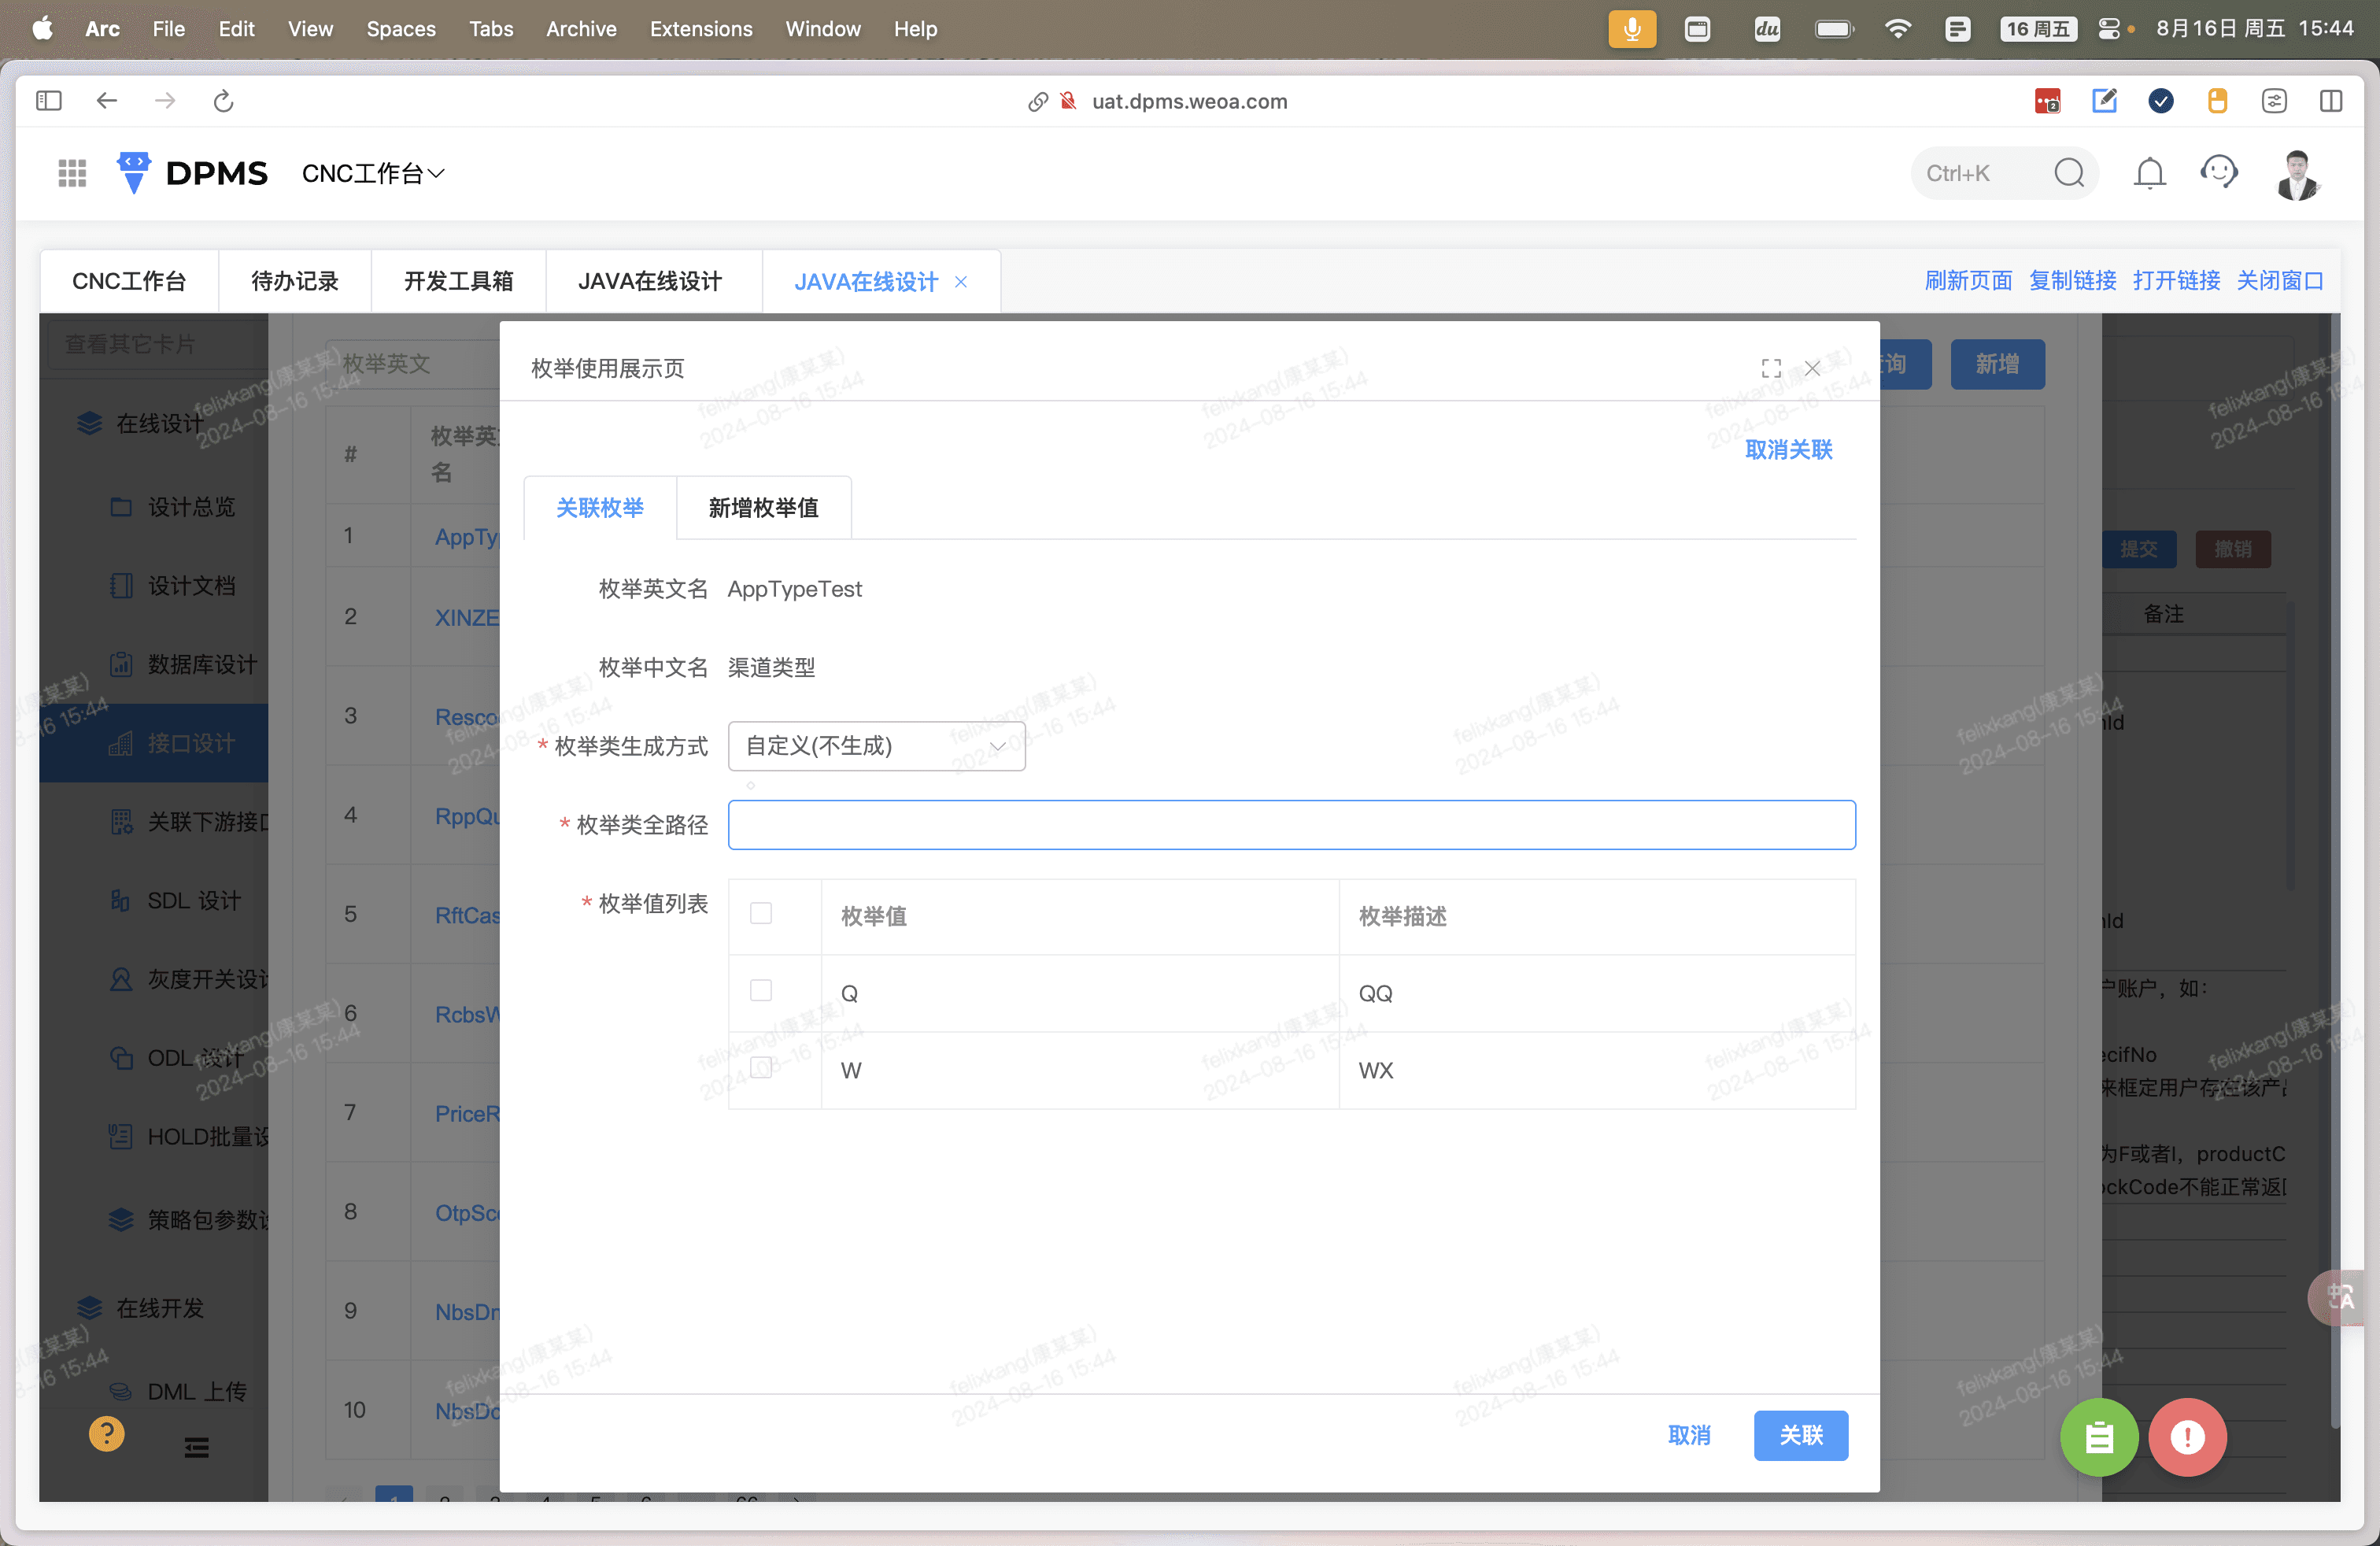Reload the page with the refresh icon
This screenshot has width=2380, height=1546.
coord(224,101)
